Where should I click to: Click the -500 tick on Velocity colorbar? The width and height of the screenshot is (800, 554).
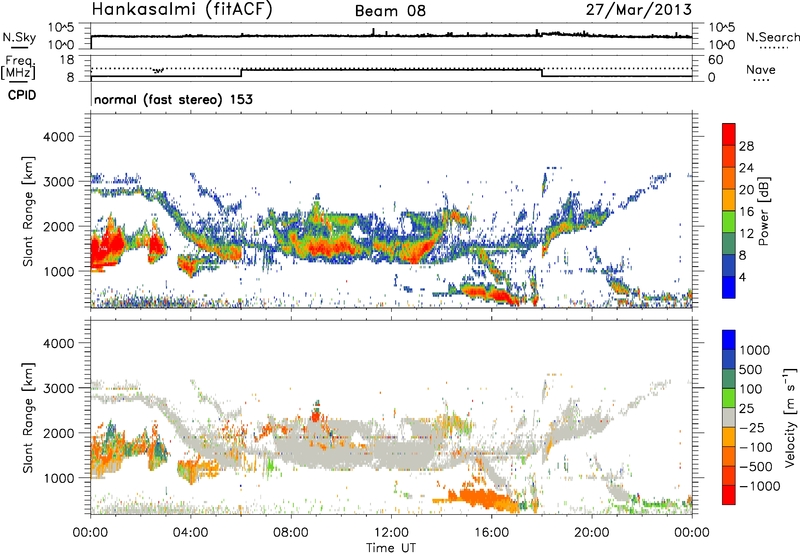point(756,466)
